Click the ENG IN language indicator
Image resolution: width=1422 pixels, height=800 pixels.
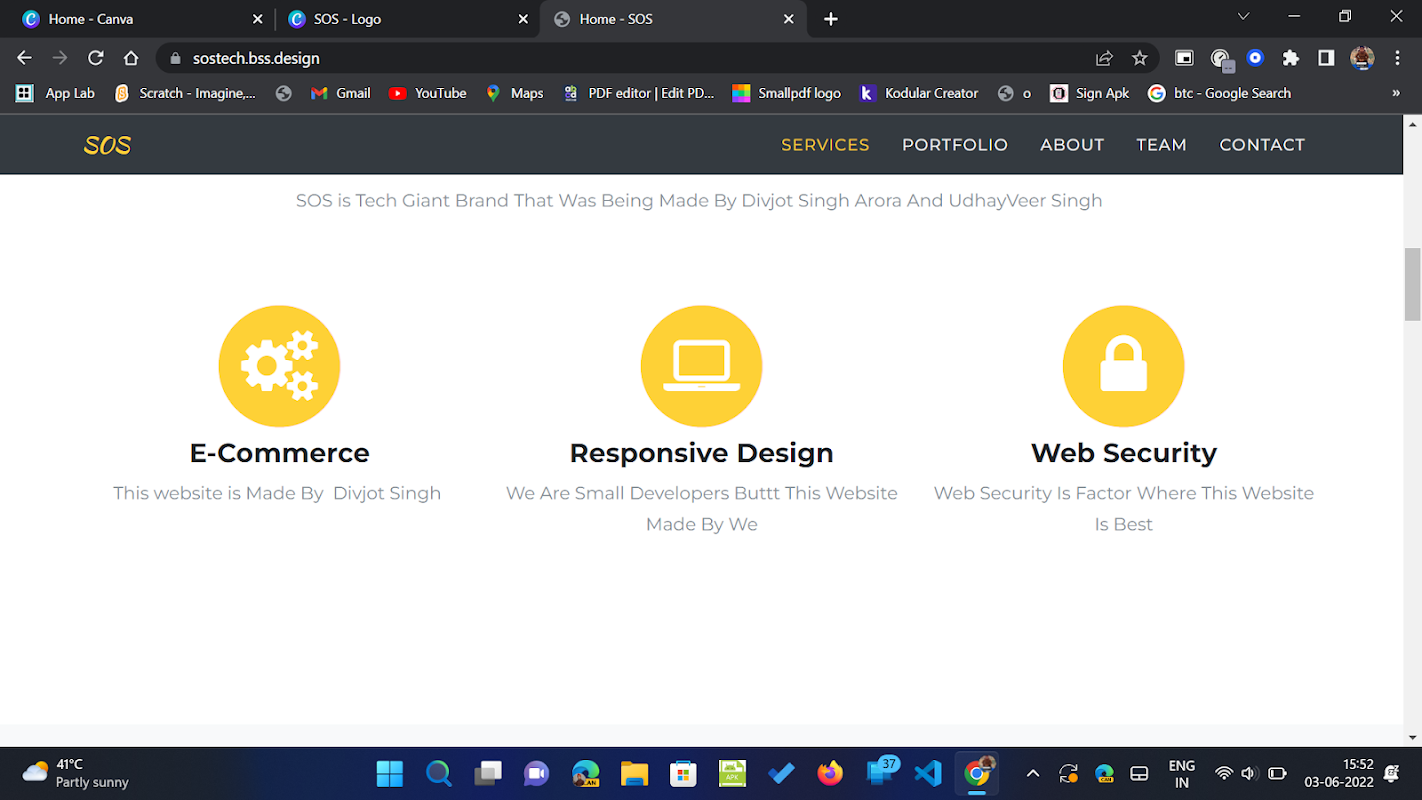1182,773
